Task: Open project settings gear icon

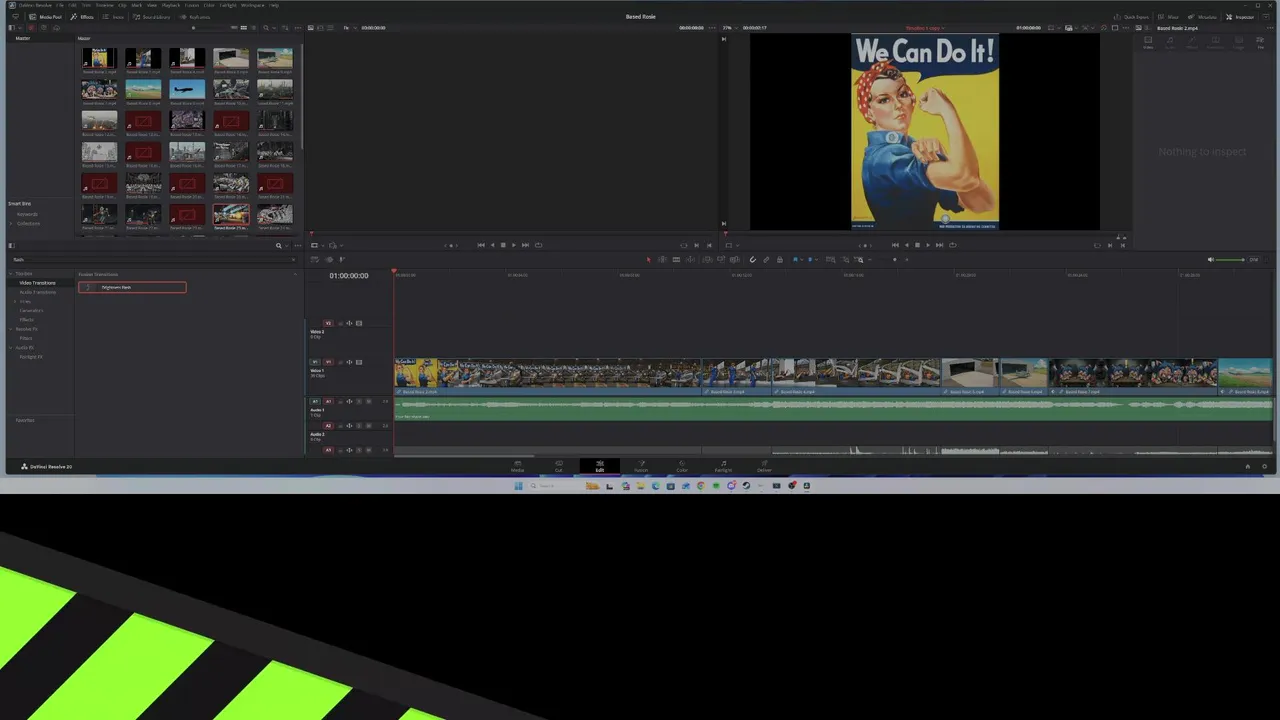Action: point(1264,466)
